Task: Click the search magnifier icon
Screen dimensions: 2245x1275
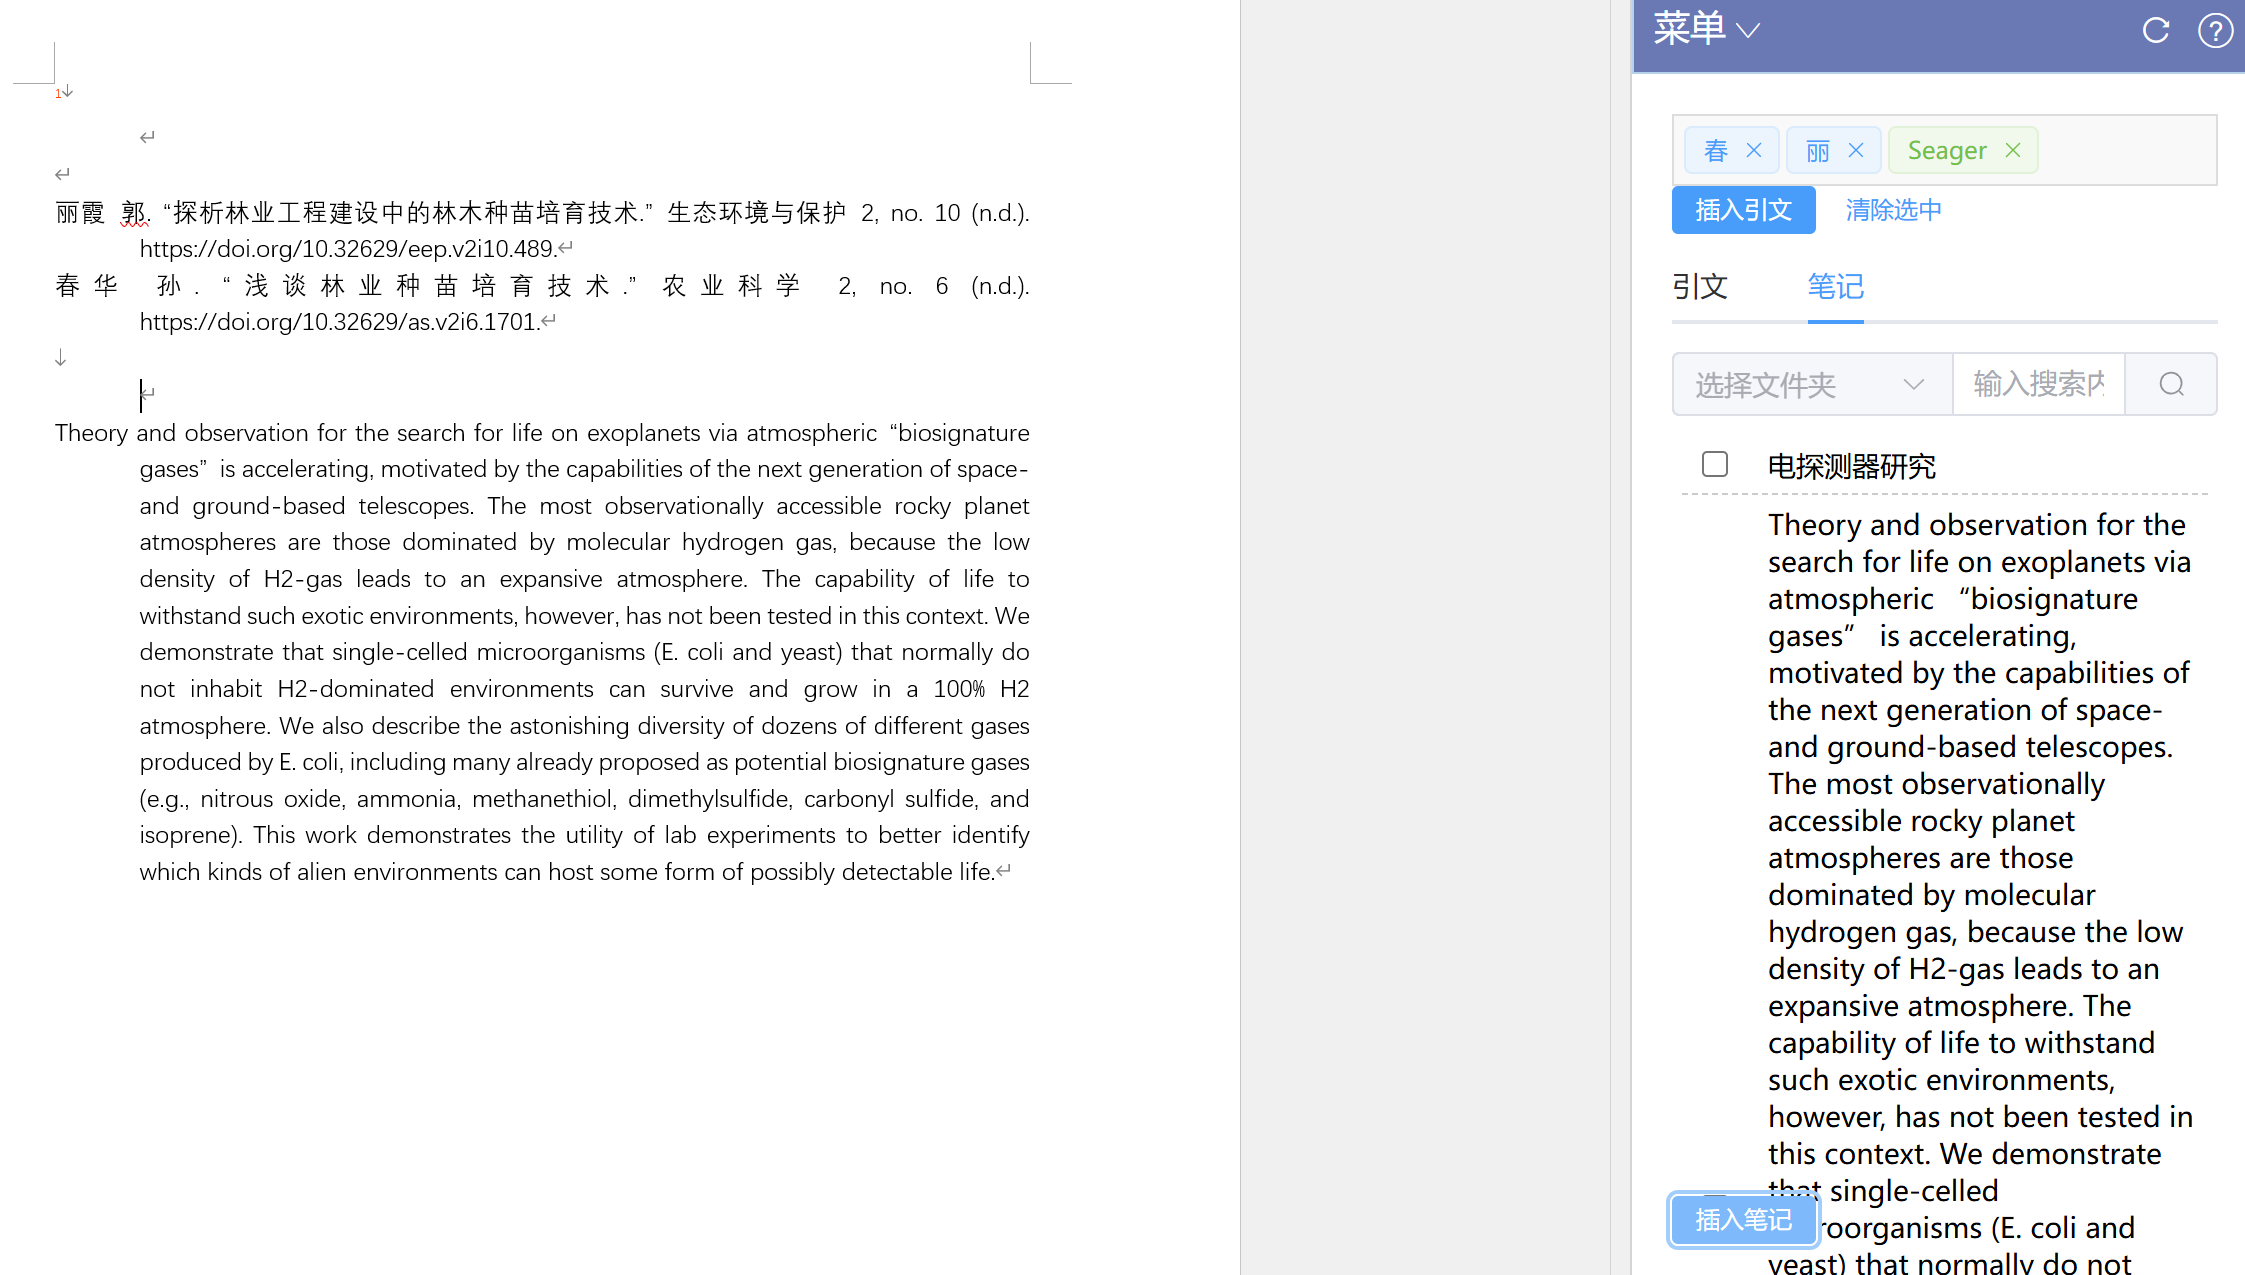Action: (x=2171, y=384)
